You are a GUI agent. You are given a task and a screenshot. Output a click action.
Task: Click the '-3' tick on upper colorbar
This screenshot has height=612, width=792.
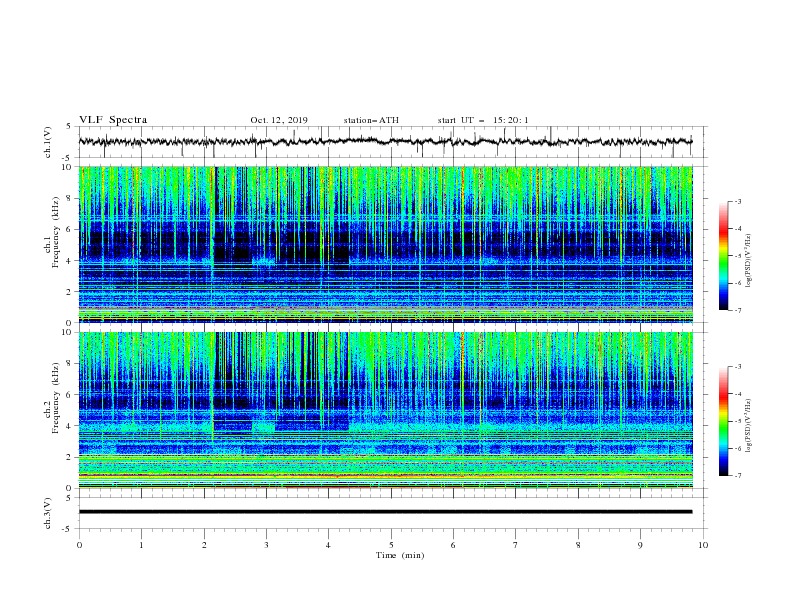[x=737, y=201]
